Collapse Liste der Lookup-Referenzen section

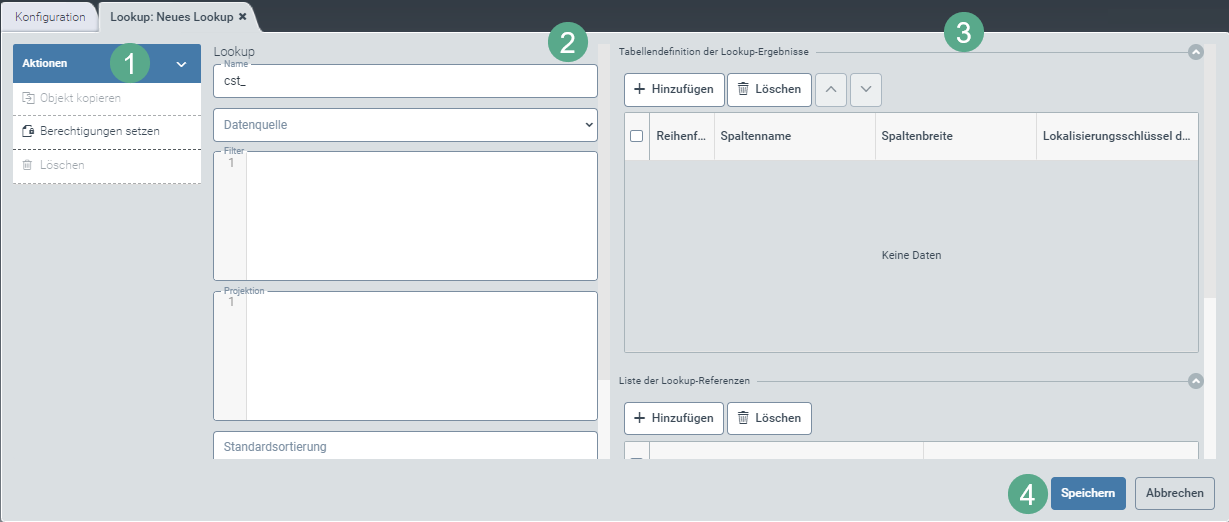[x=1195, y=381]
